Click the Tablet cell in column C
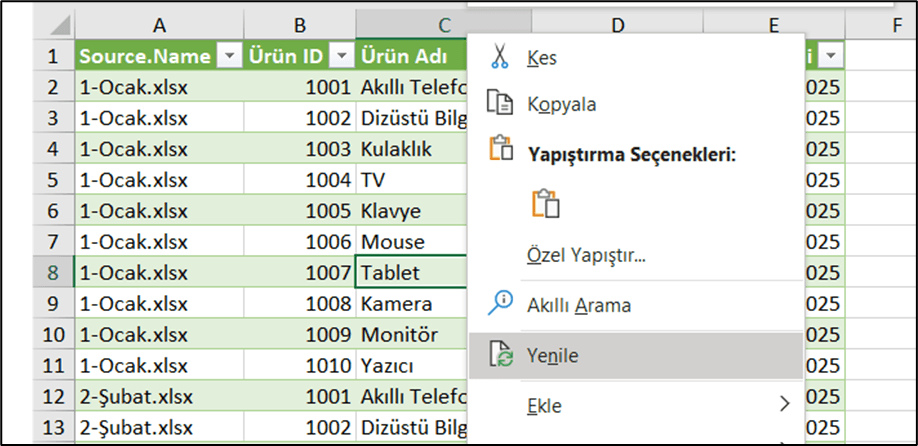The height and width of the screenshot is (446, 918). click(x=412, y=273)
